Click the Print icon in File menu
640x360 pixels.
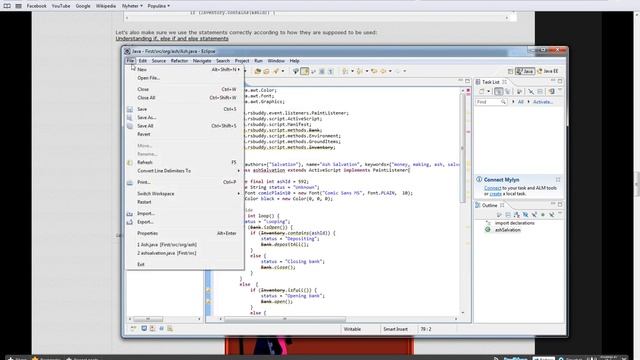(130, 182)
